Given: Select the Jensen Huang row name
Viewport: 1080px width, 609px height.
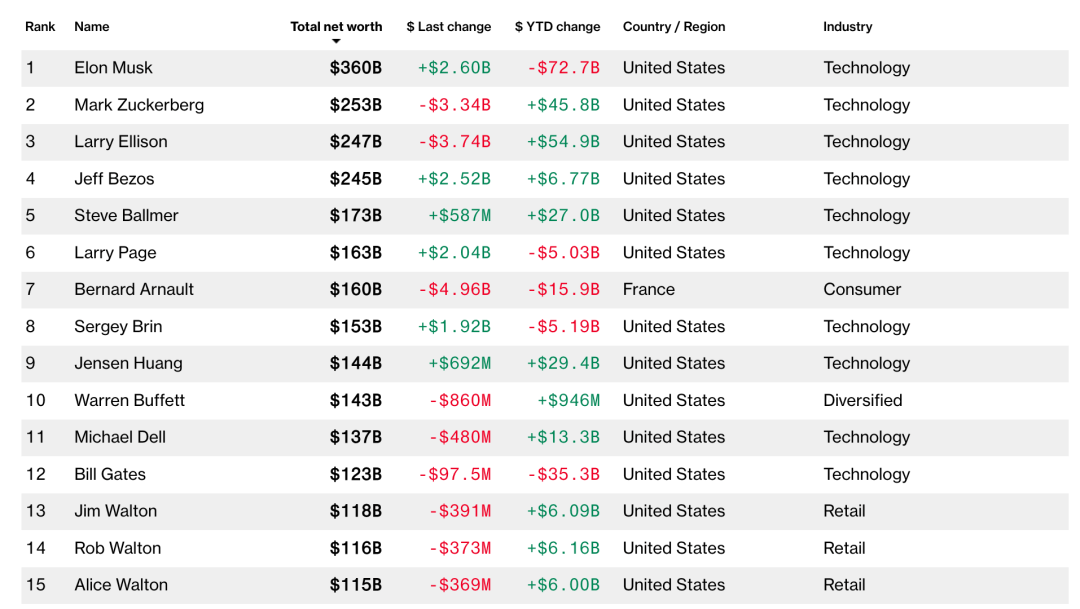Looking at the screenshot, I should 128,364.
